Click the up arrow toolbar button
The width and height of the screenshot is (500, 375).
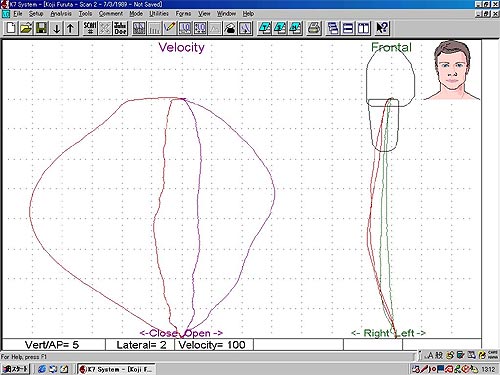[x=71, y=28]
